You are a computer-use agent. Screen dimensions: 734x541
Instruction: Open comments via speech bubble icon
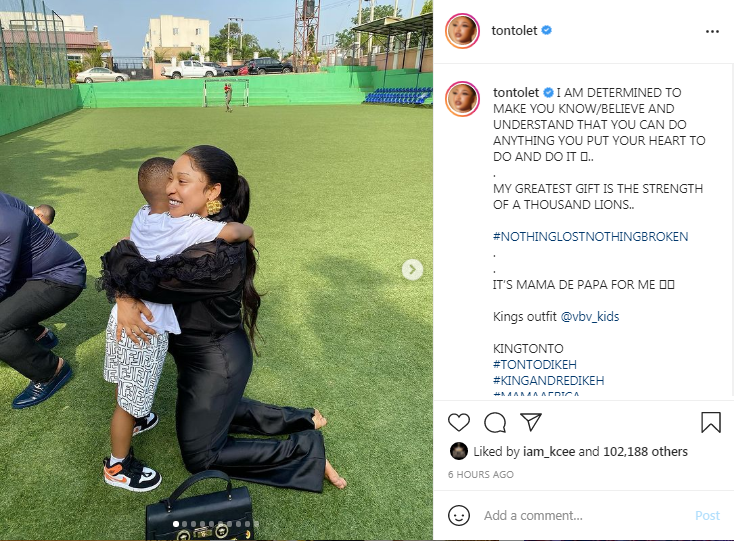click(x=495, y=422)
